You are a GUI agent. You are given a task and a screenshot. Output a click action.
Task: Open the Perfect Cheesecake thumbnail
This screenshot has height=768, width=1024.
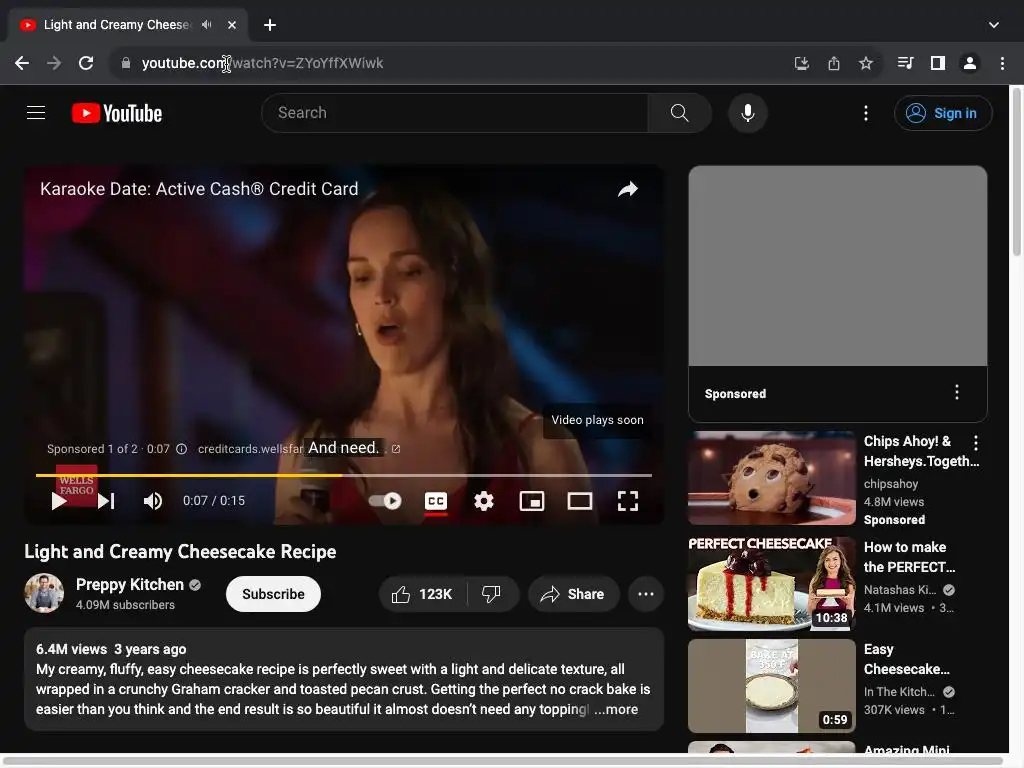point(771,584)
